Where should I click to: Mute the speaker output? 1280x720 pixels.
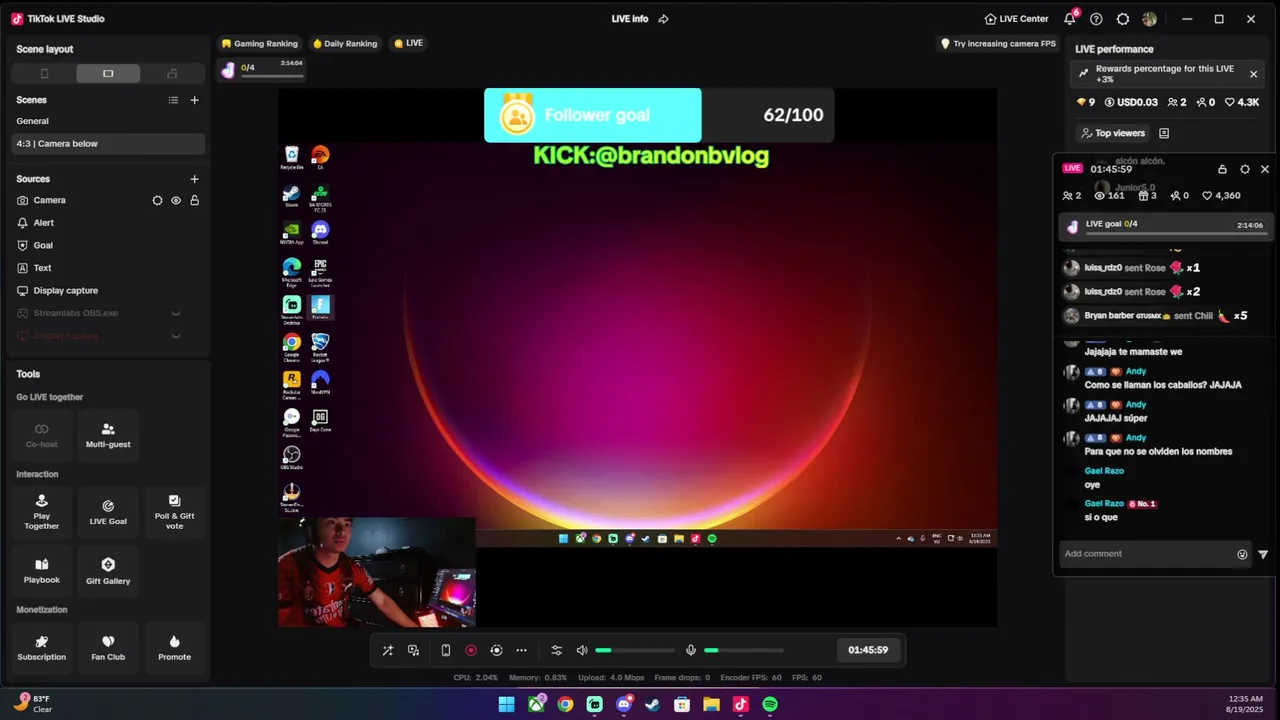[x=582, y=650]
